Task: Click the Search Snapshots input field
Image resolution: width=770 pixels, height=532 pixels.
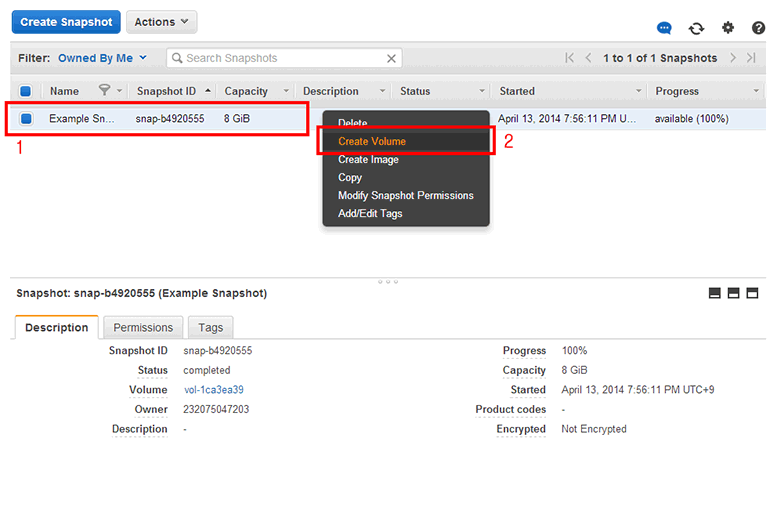Action: [x=283, y=58]
